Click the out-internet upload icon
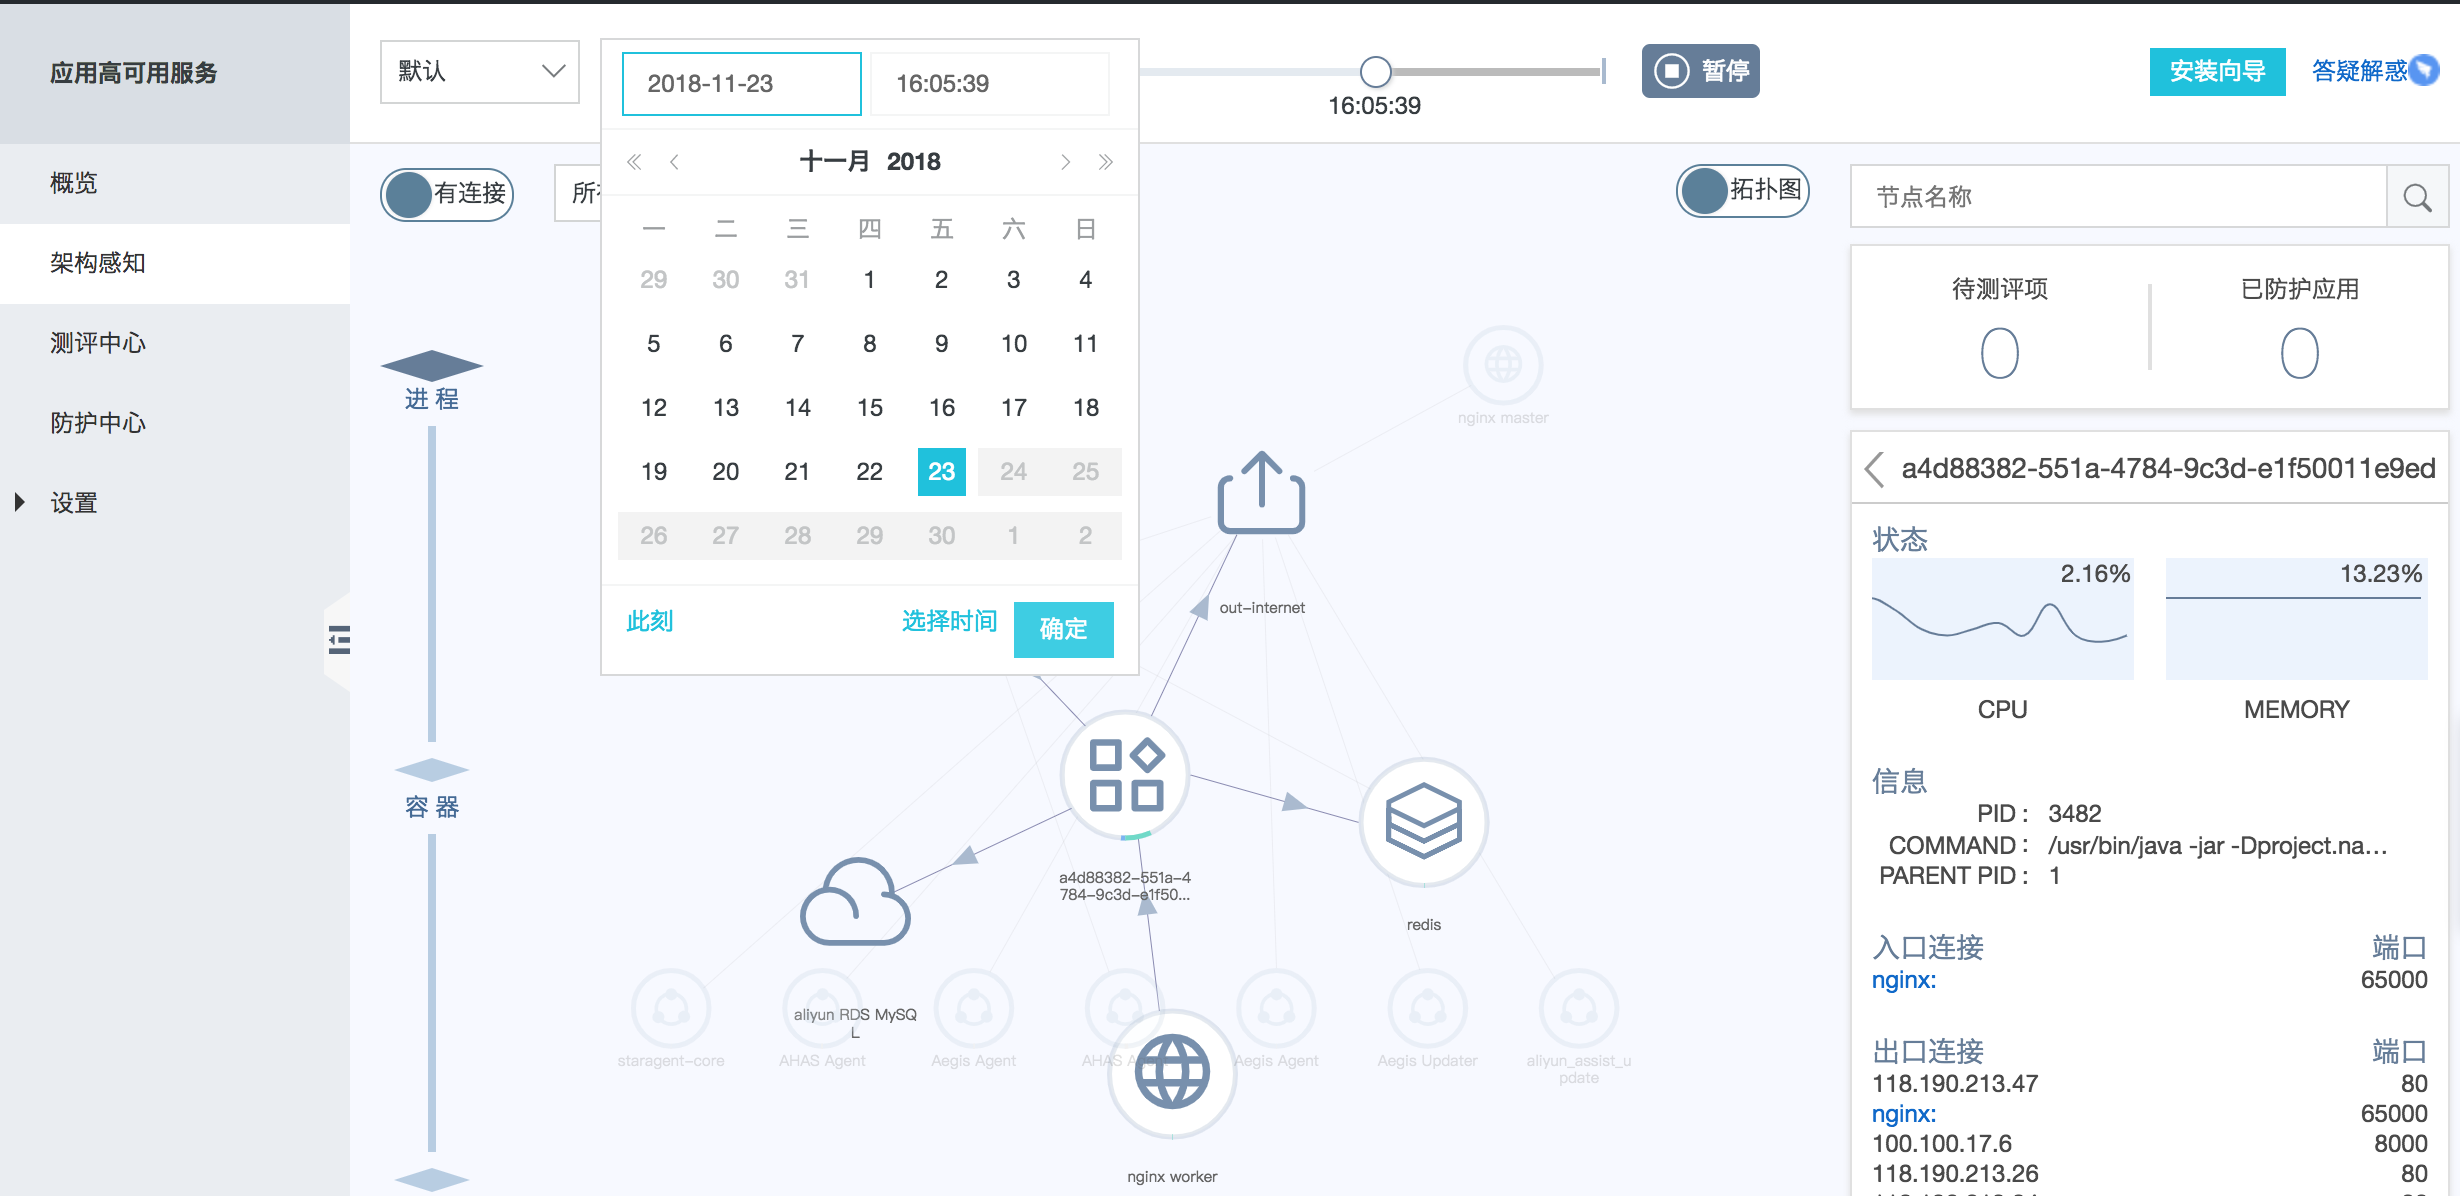Screen dimensions: 2460x1196 point(1261,493)
